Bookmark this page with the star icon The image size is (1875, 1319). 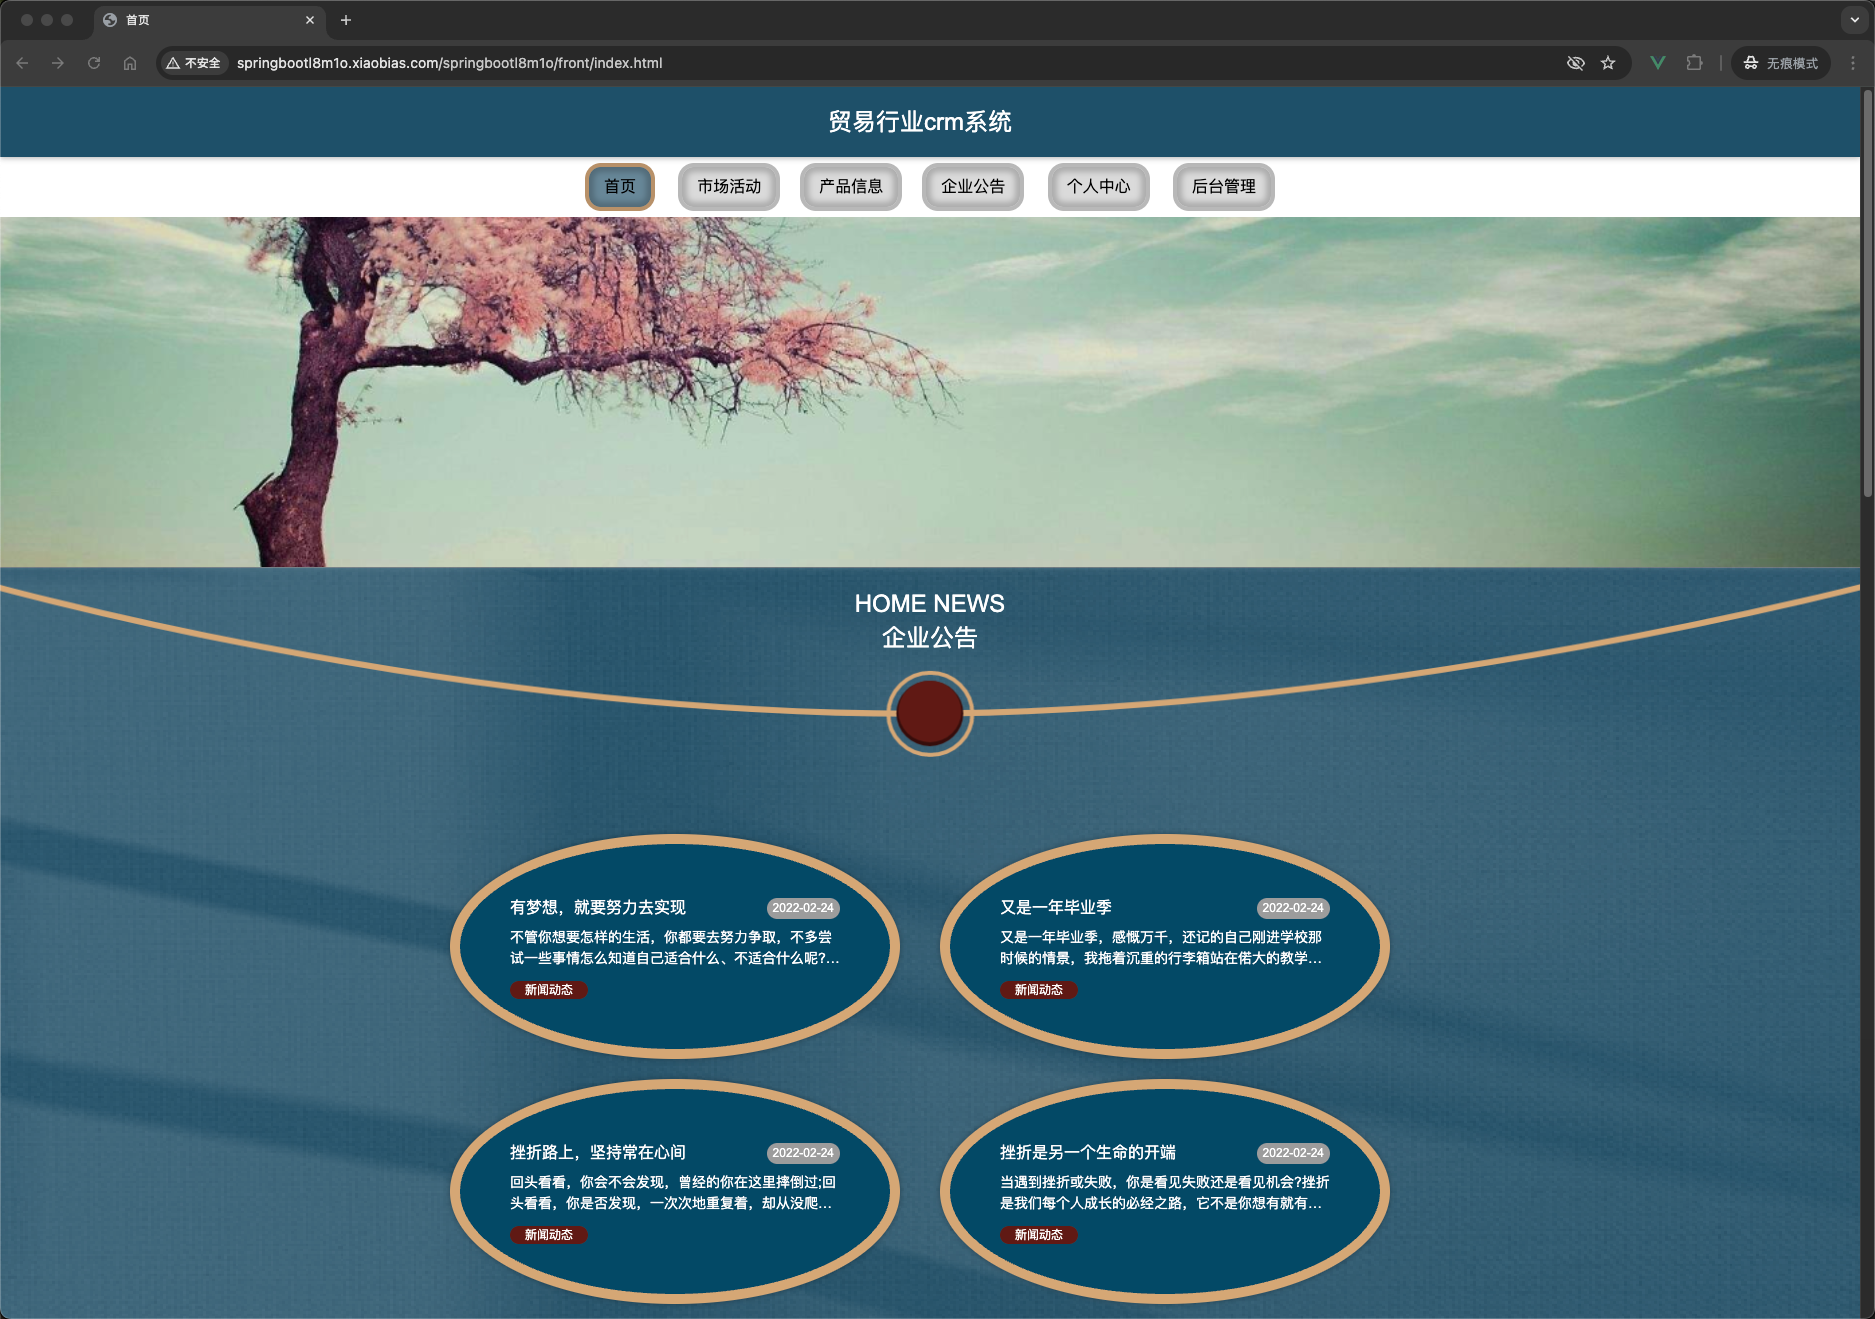pyautogui.click(x=1608, y=63)
